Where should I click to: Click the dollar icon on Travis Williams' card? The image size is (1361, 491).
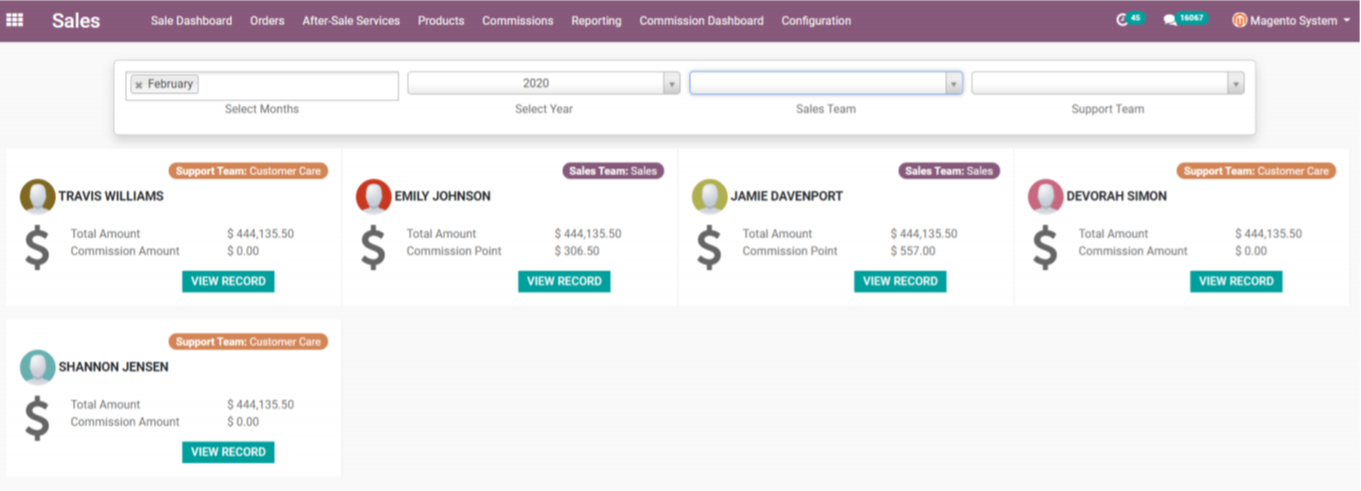(x=37, y=247)
